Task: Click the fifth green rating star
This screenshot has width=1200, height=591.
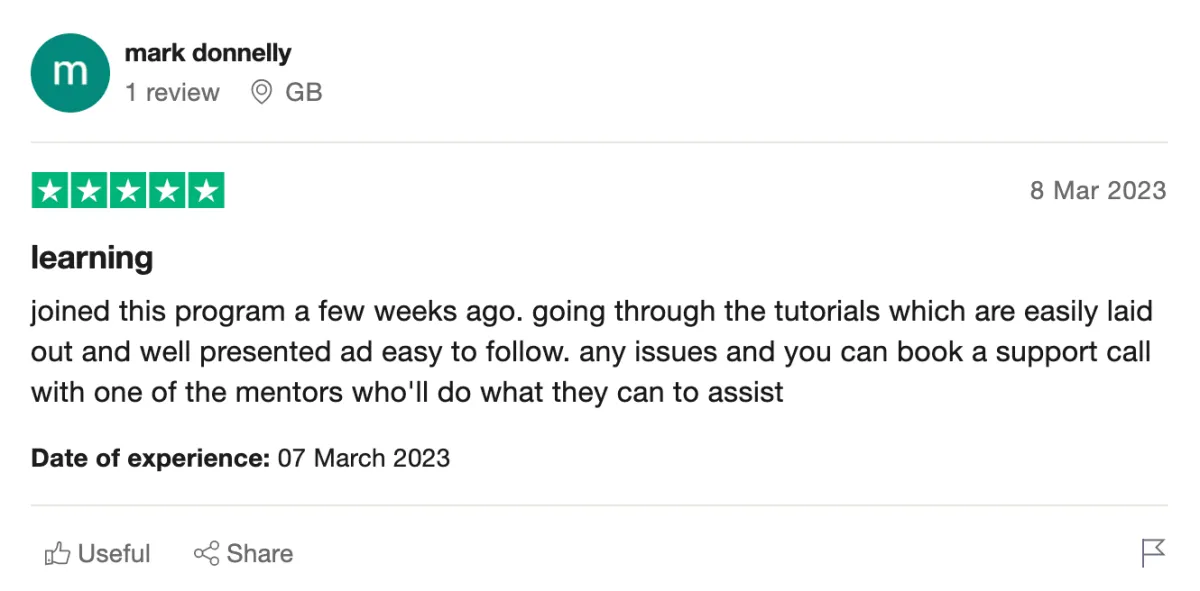Action: click(206, 190)
